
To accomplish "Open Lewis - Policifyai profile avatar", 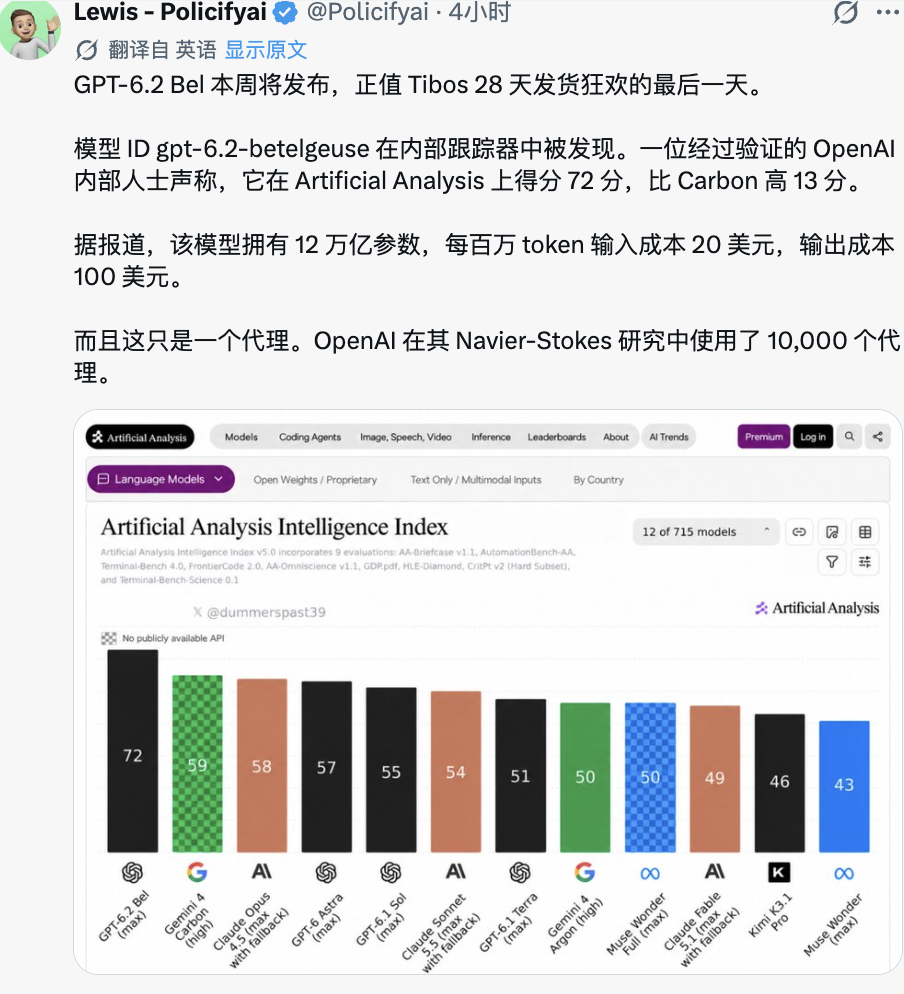I will (30, 29).
